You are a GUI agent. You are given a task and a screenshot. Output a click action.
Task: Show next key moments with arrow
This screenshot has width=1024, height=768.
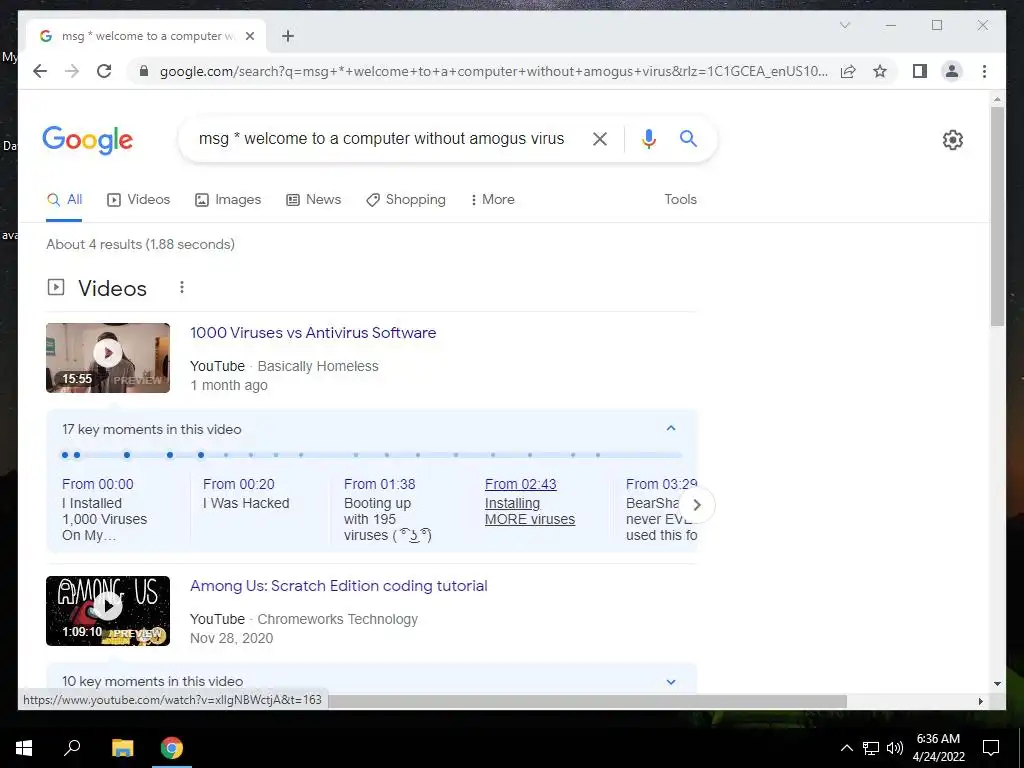(x=697, y=505)
